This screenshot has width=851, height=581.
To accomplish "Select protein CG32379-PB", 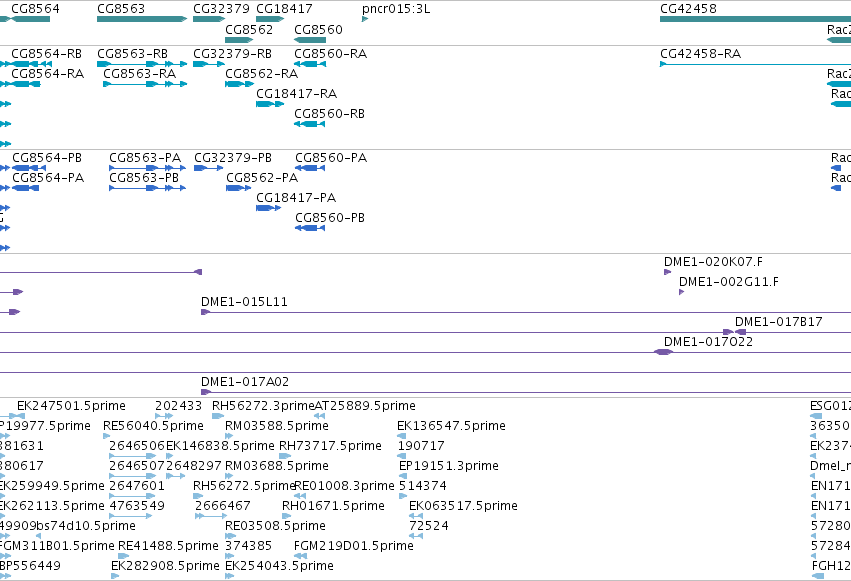I will pos(208,168).
